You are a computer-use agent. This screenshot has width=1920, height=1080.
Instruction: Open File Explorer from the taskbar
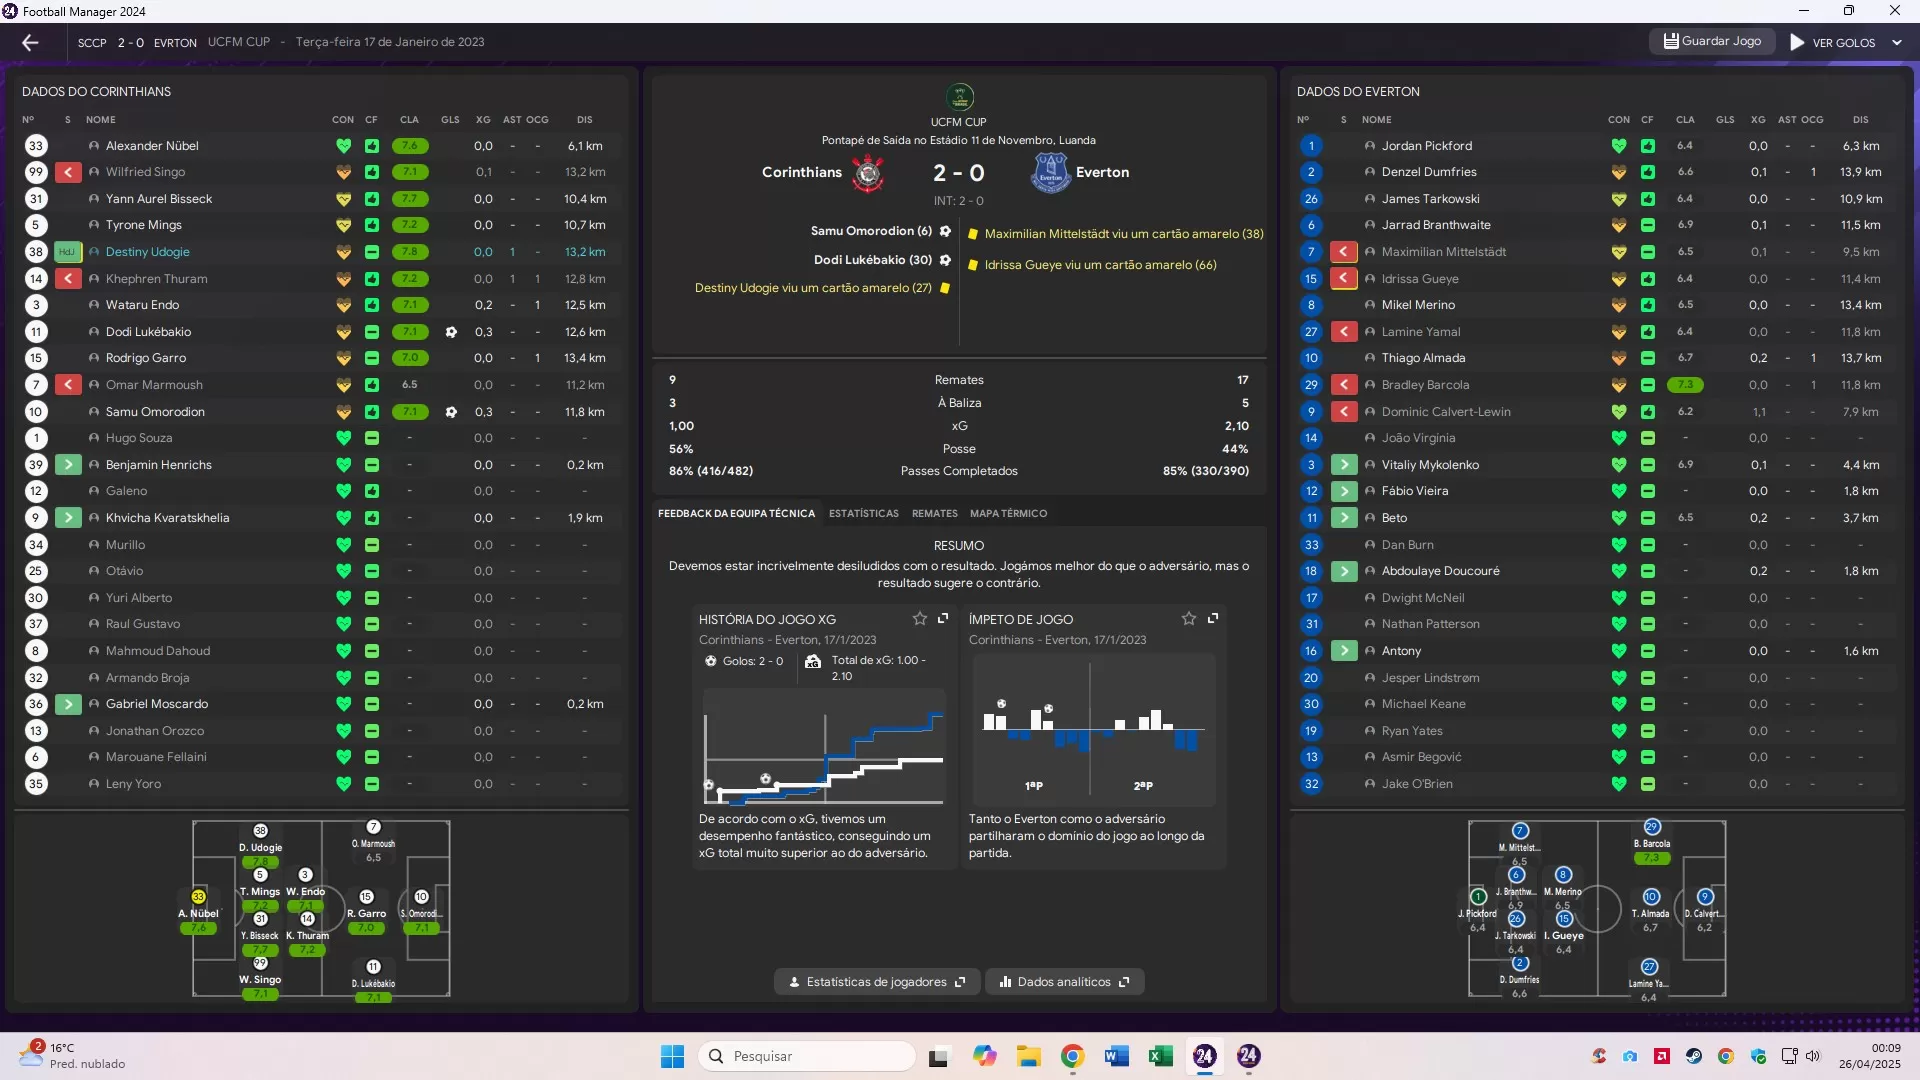[x=1029, y=1056]
